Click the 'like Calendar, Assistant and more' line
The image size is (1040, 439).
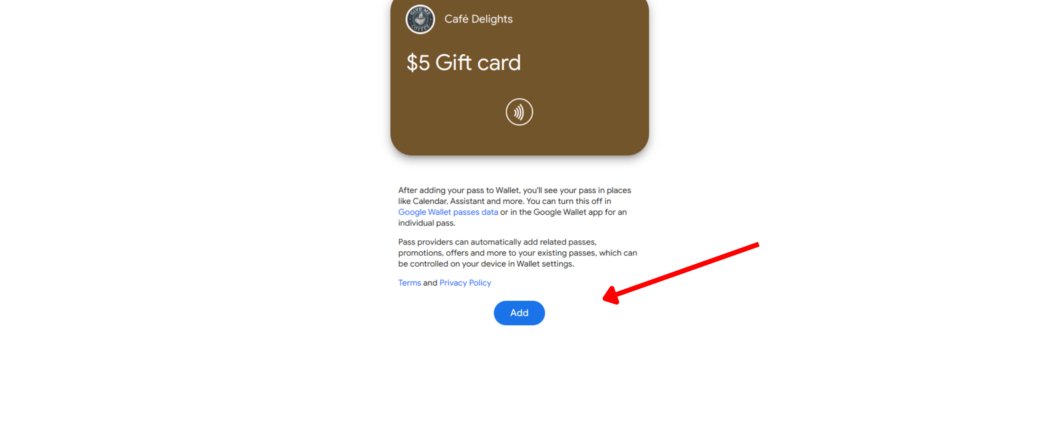coord(505,201)
